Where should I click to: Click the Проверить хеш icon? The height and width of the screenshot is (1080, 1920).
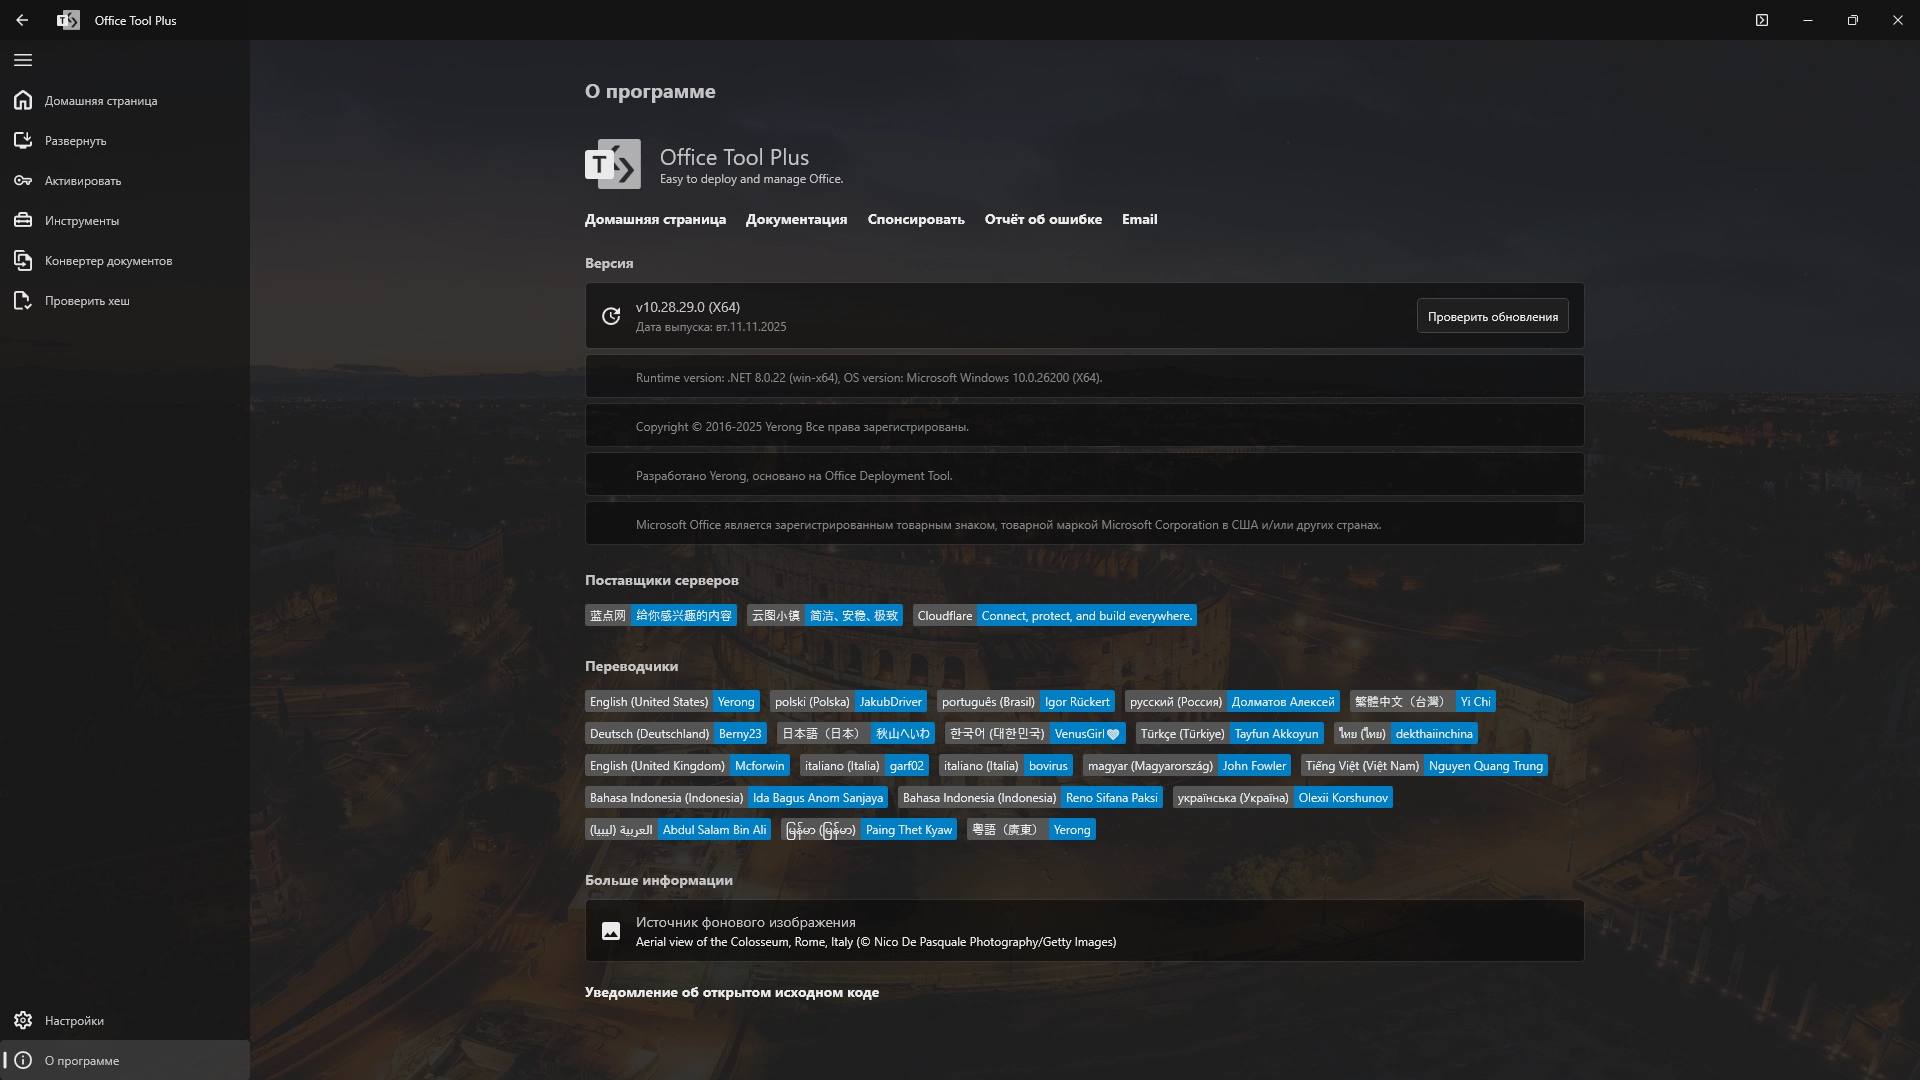click(23, 301)
